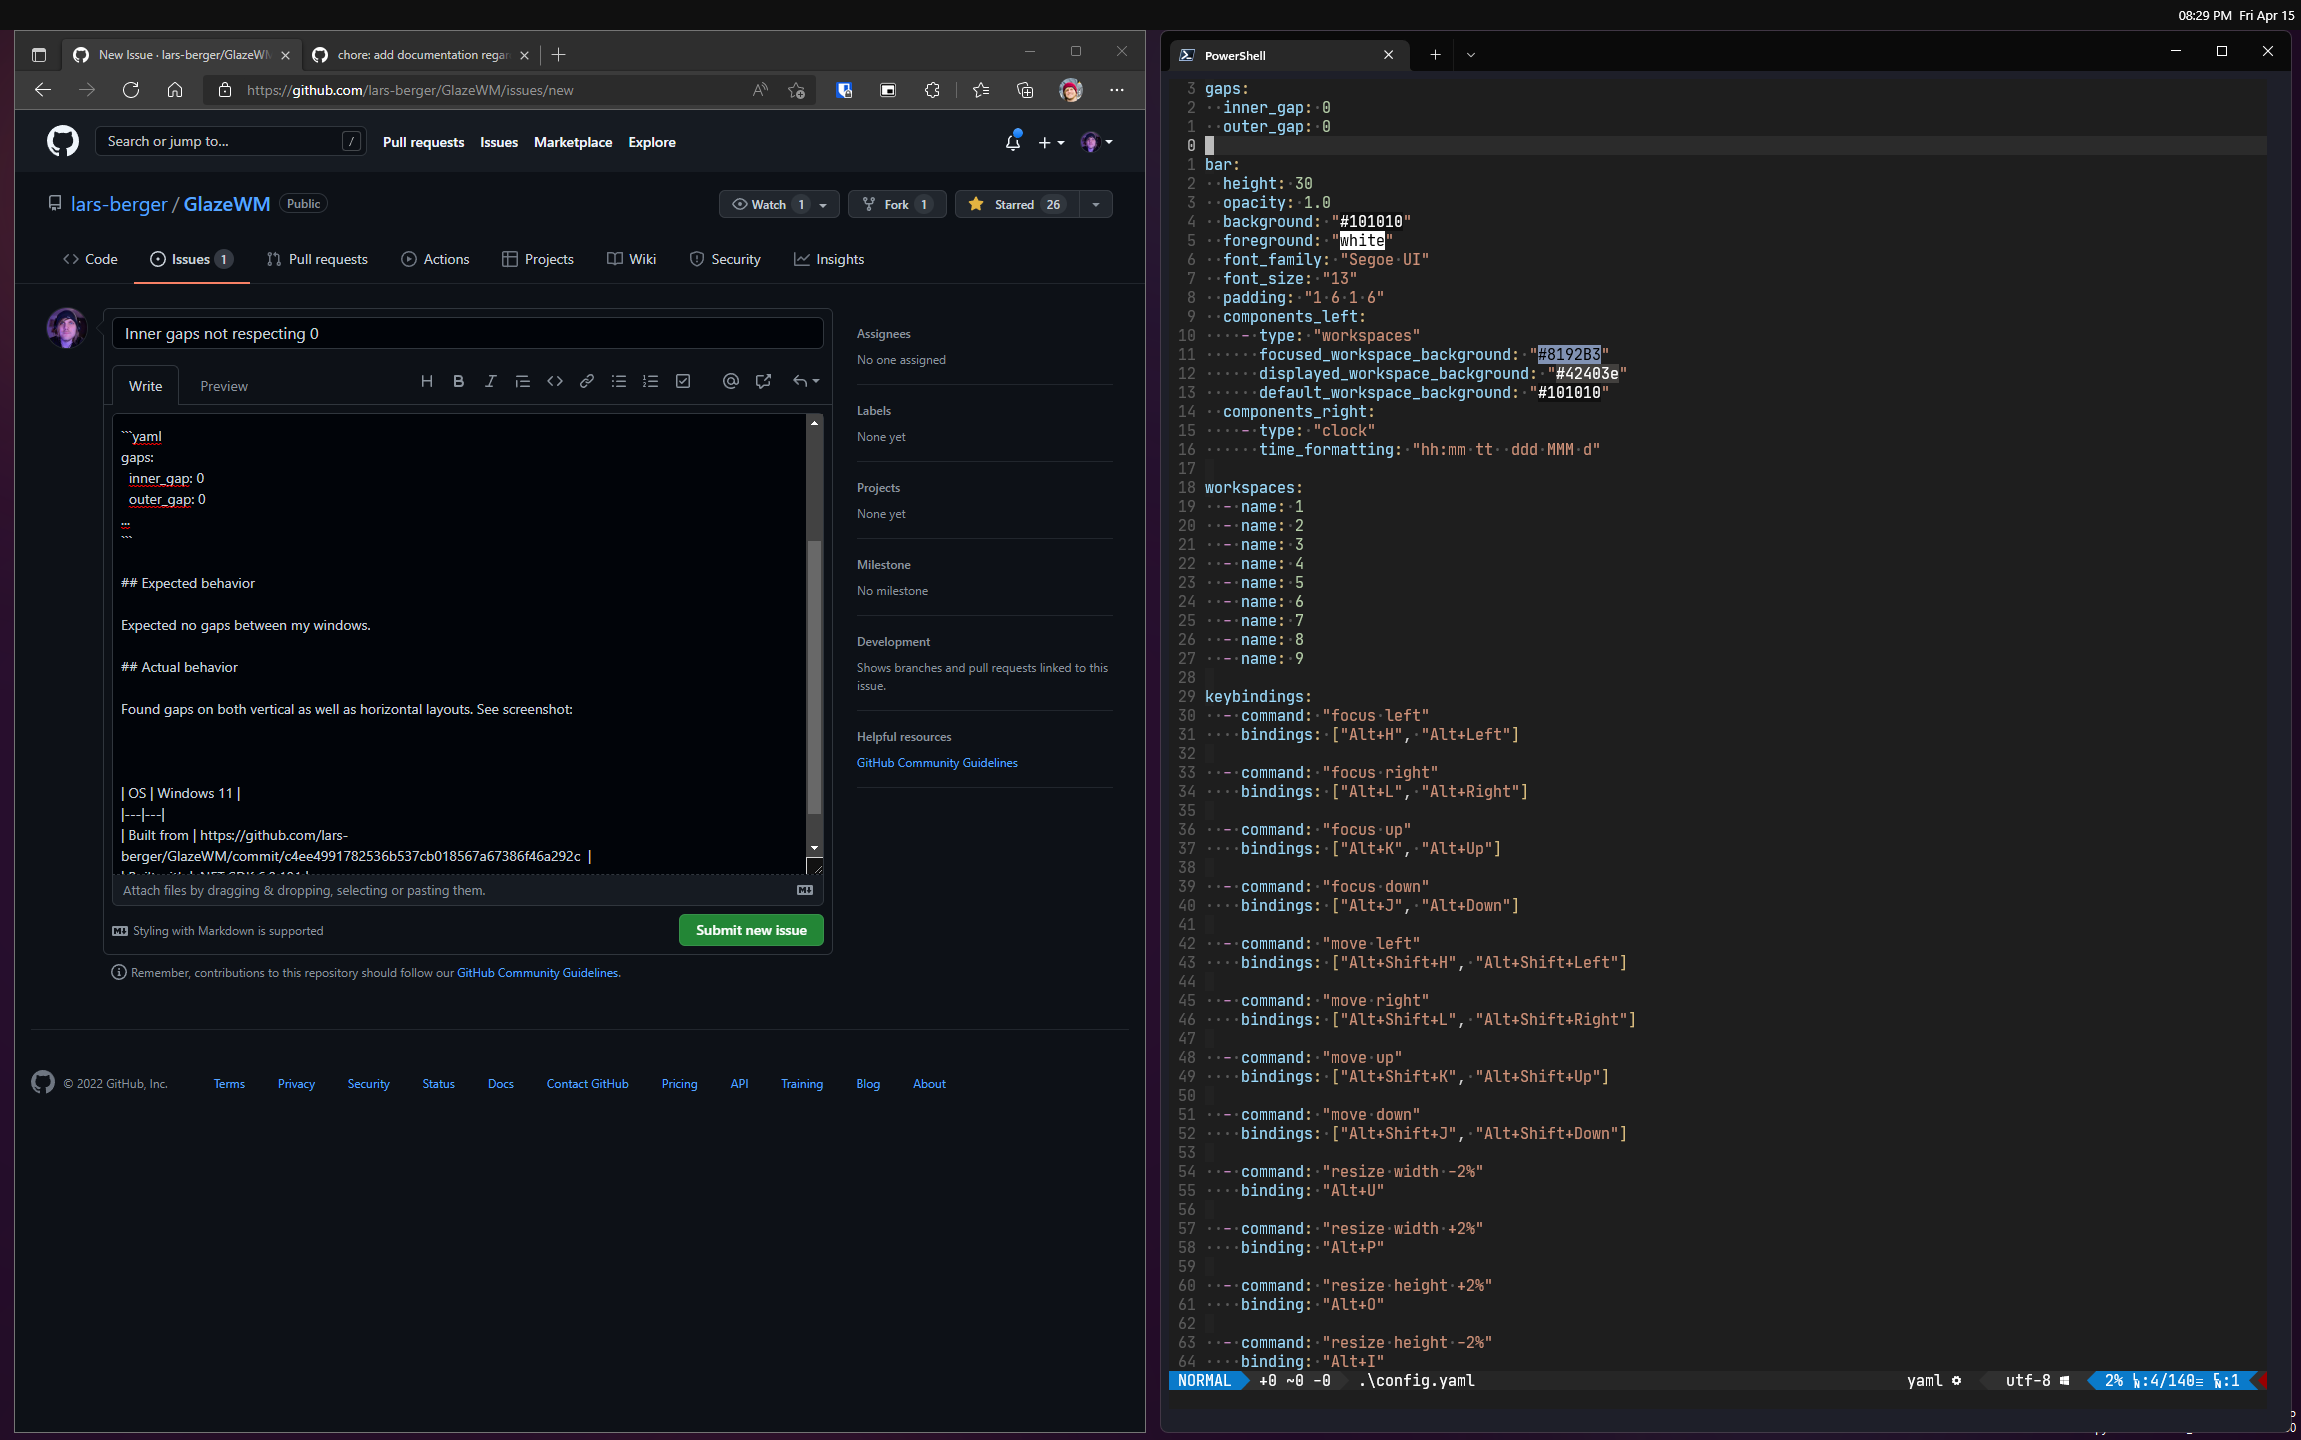This screenshot has height=1440, width=2301.
Task: Insert a code snippet via the toolbar
Action: [x=556, y=381]
